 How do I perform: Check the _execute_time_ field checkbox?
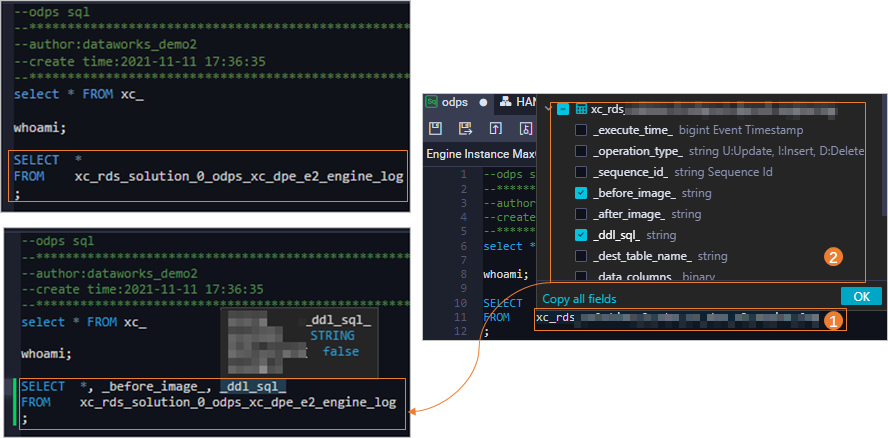(x=581, y=130)
